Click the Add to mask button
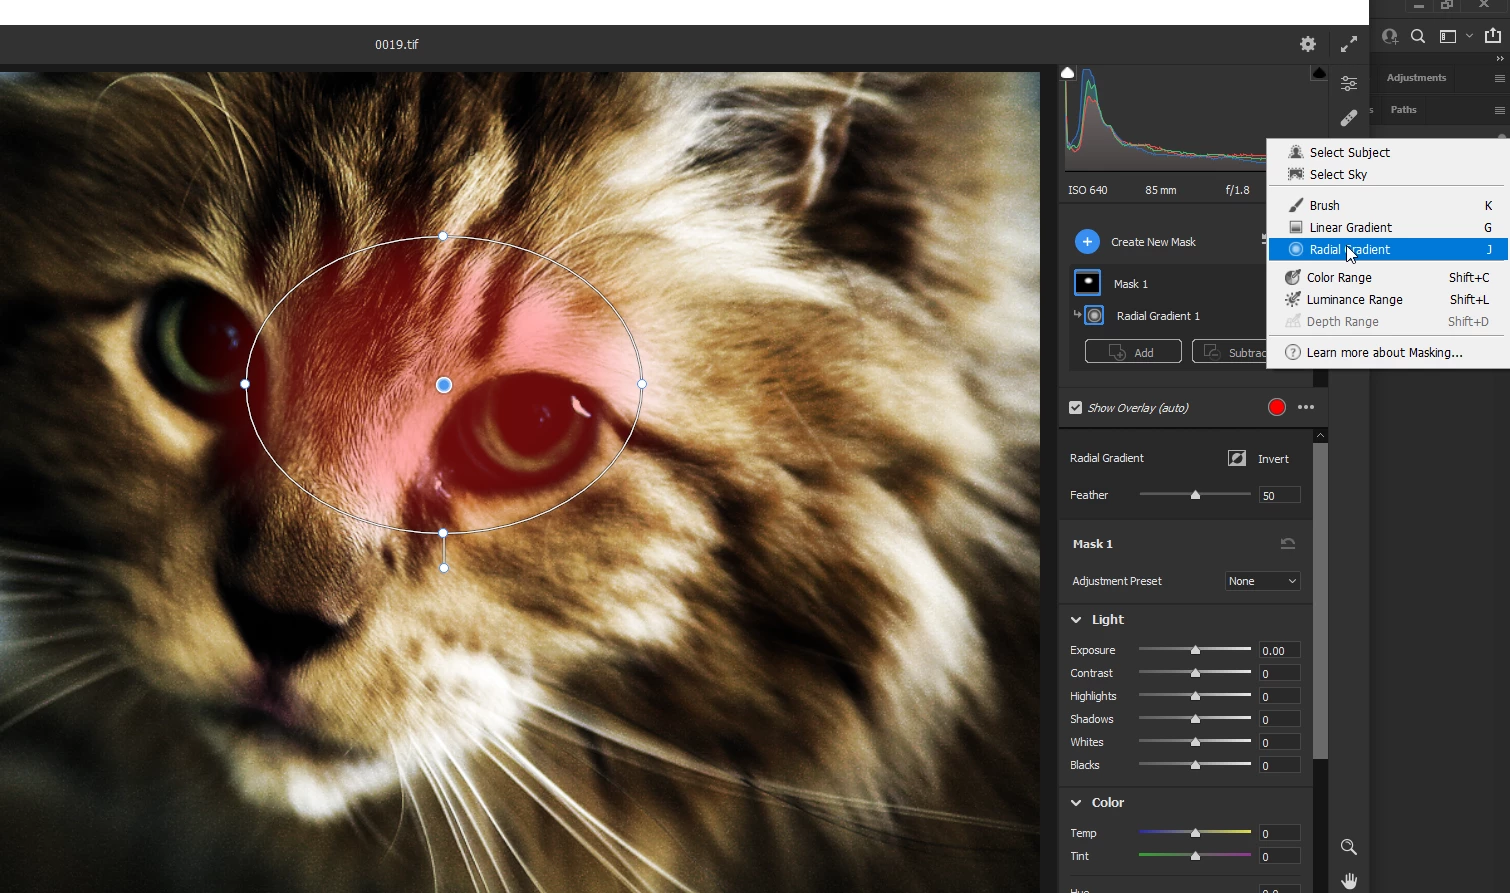Image resolution: width=1510 pixels, height=893 pixels. coord(1133,352)
